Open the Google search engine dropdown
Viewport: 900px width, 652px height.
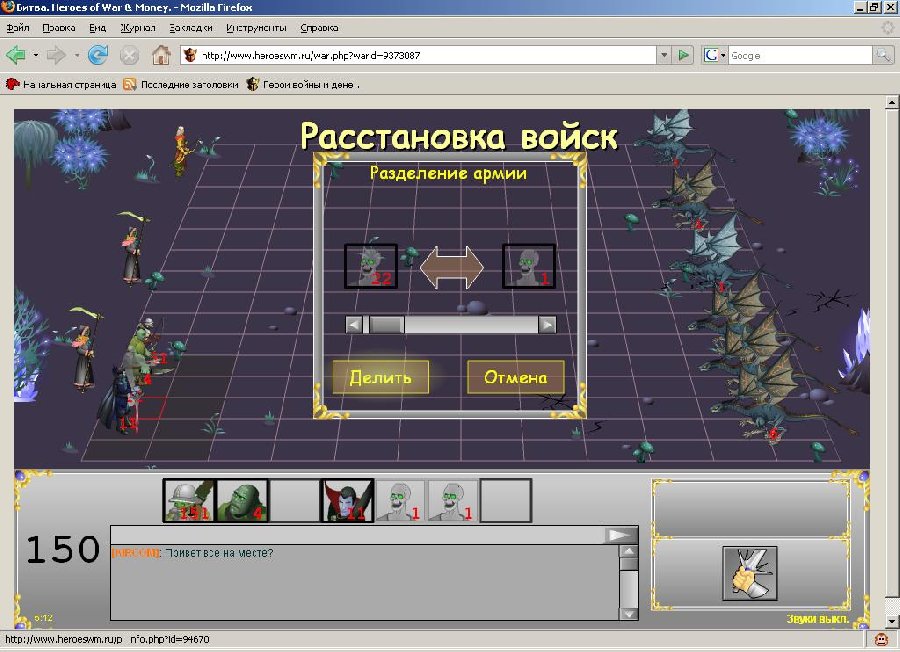pyautogui.click(x=715, y=55)
